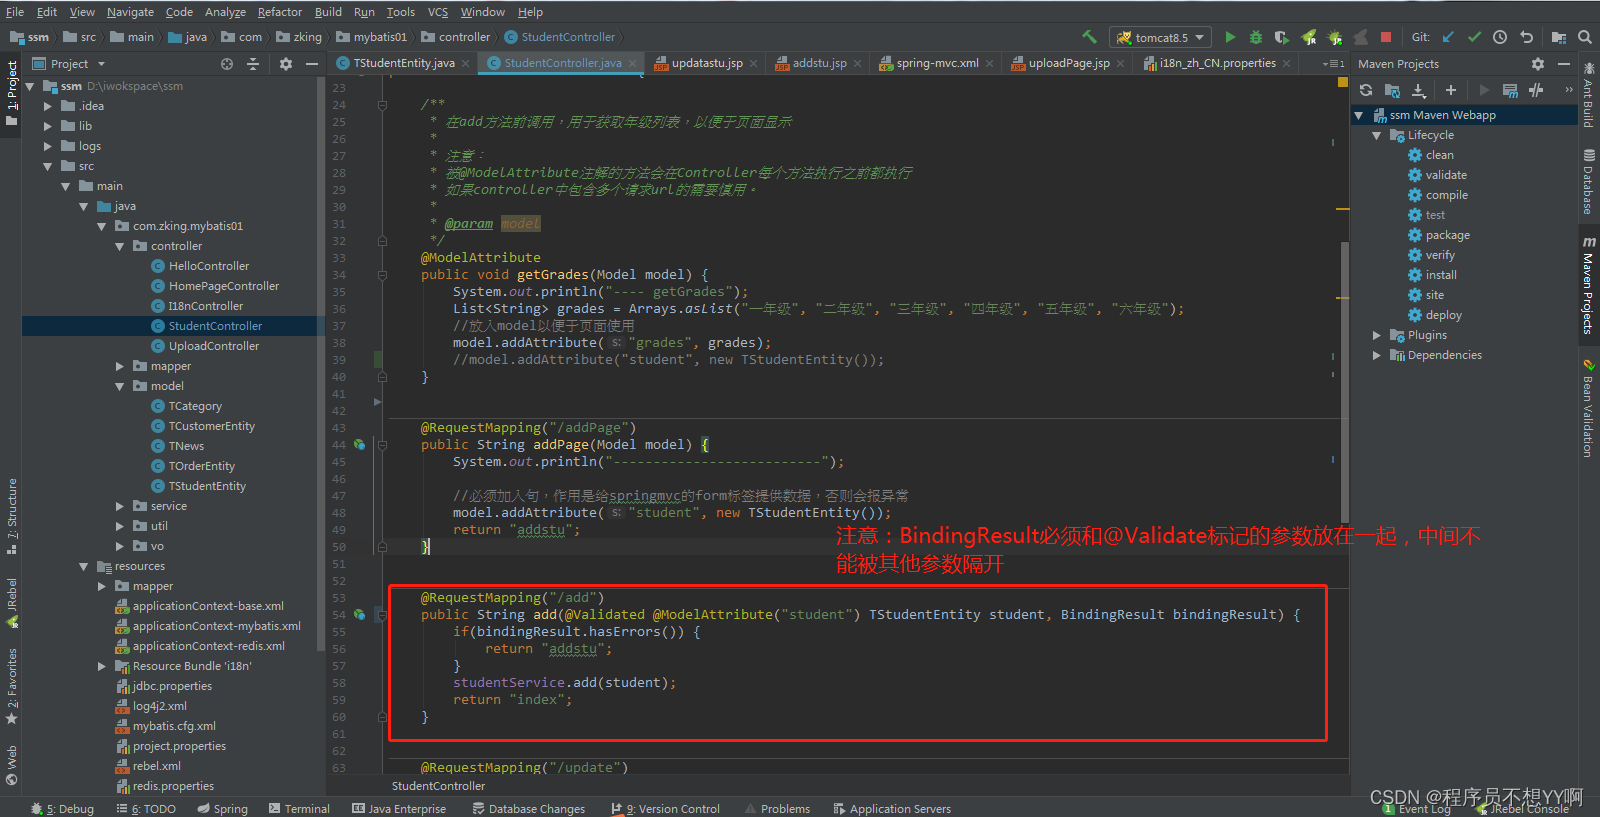
Task: Expand the Maven Plugins node
Action: pos(1377,335)
